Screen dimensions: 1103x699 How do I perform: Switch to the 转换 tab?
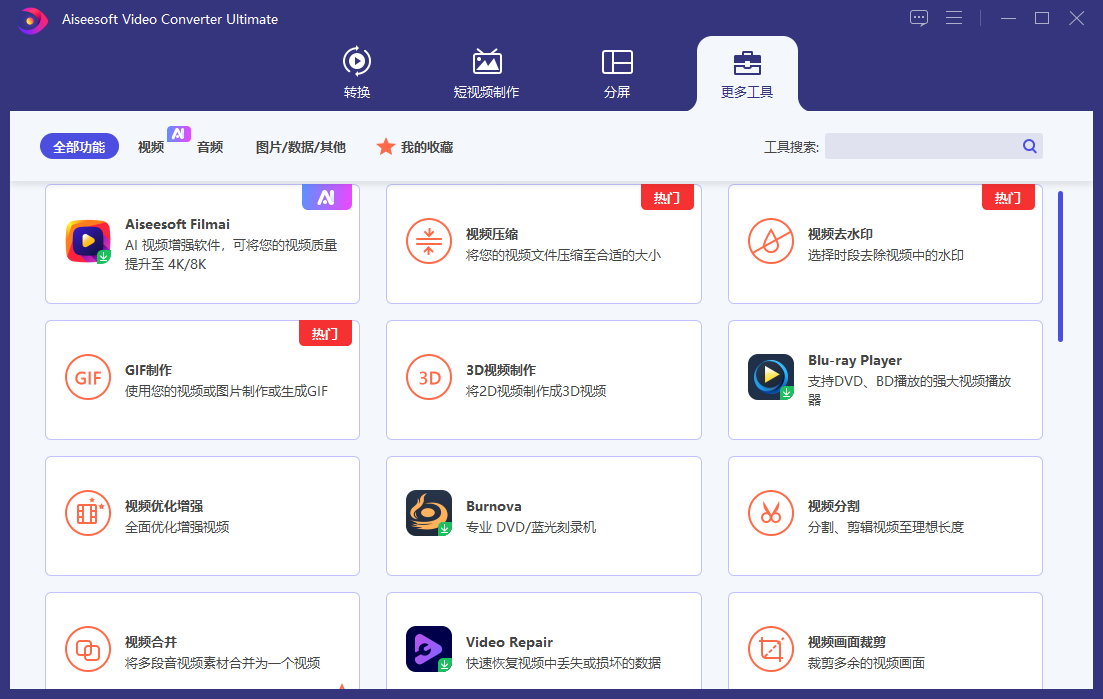(357, 73)
